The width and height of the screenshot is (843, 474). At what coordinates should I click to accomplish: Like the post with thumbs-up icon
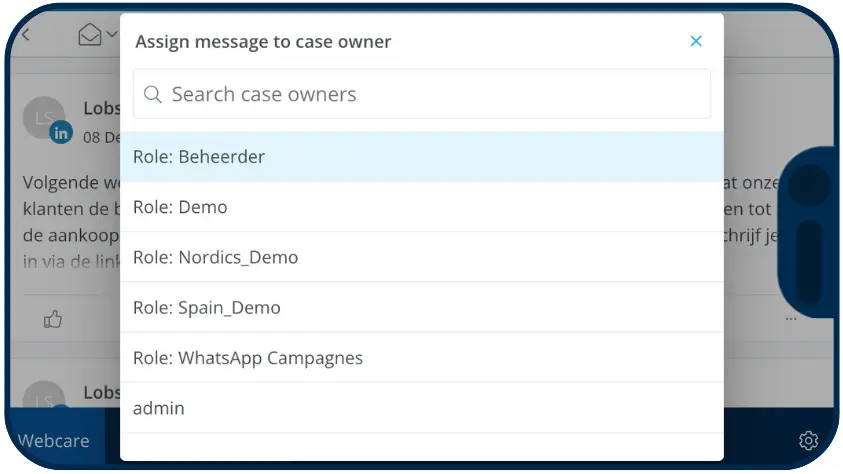tap(53, 320)
